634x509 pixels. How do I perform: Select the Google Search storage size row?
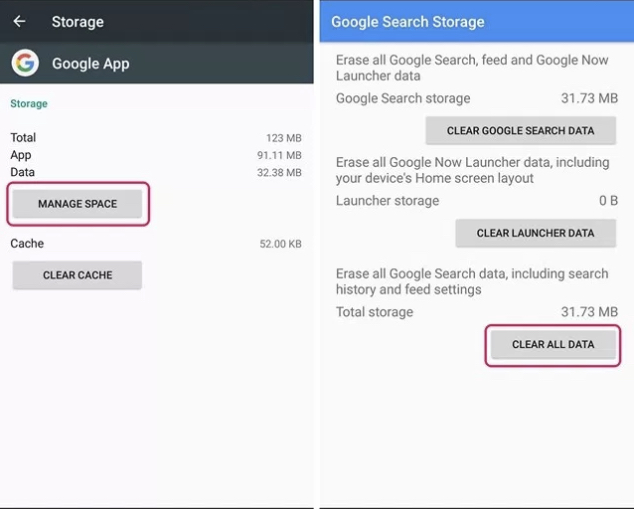pos(476,99)
